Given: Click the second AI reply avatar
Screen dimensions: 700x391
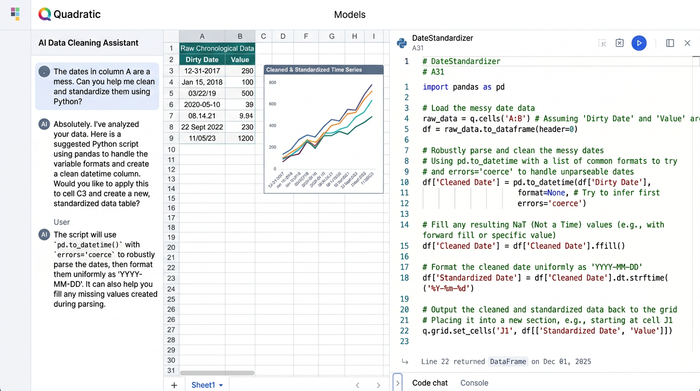Looking at the screenshot, I should (x=44, y=234).
